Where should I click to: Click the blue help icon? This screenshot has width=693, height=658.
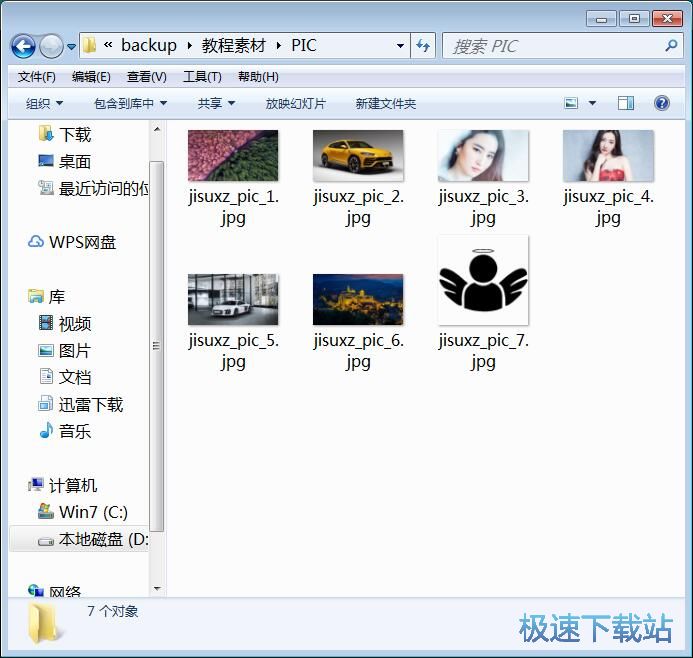[x=662, y=103]
